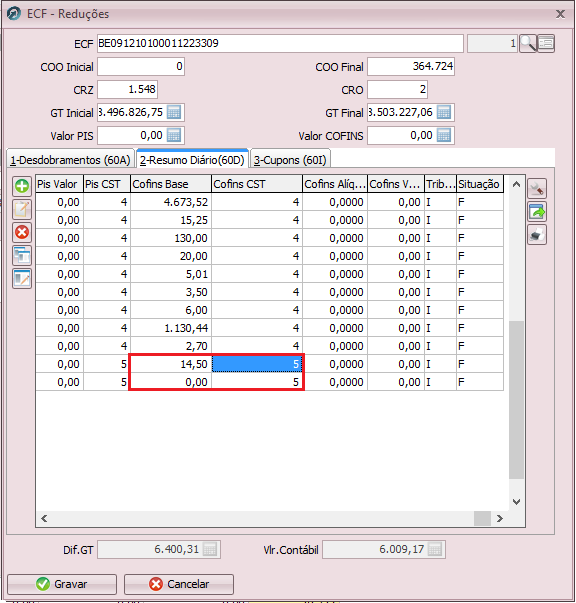Click the printer icon right of grid

(537, 235)
